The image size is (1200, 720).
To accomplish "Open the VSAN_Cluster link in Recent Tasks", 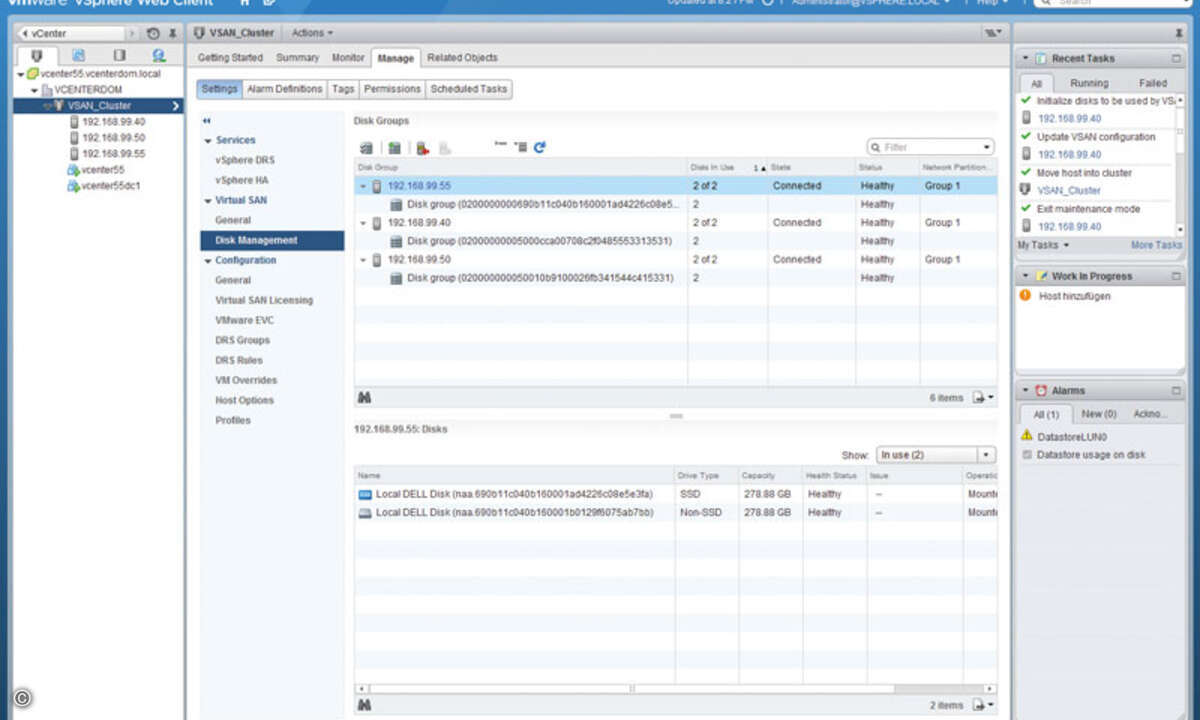I will [1069, 190].
